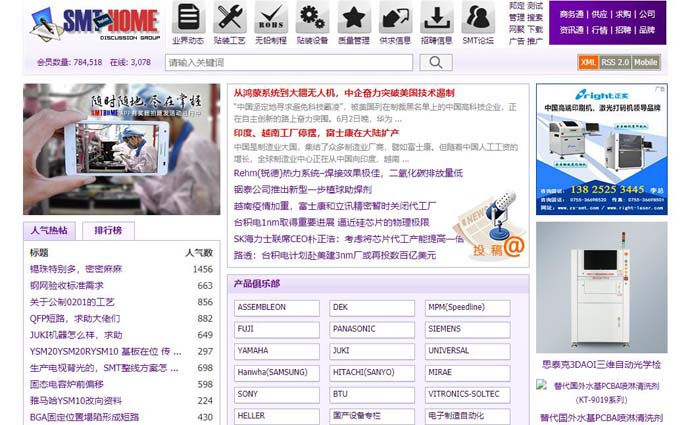The image size is (690, 425).
Task: Click the 3D AOI machine image
Action: click(x=602, y=287)
